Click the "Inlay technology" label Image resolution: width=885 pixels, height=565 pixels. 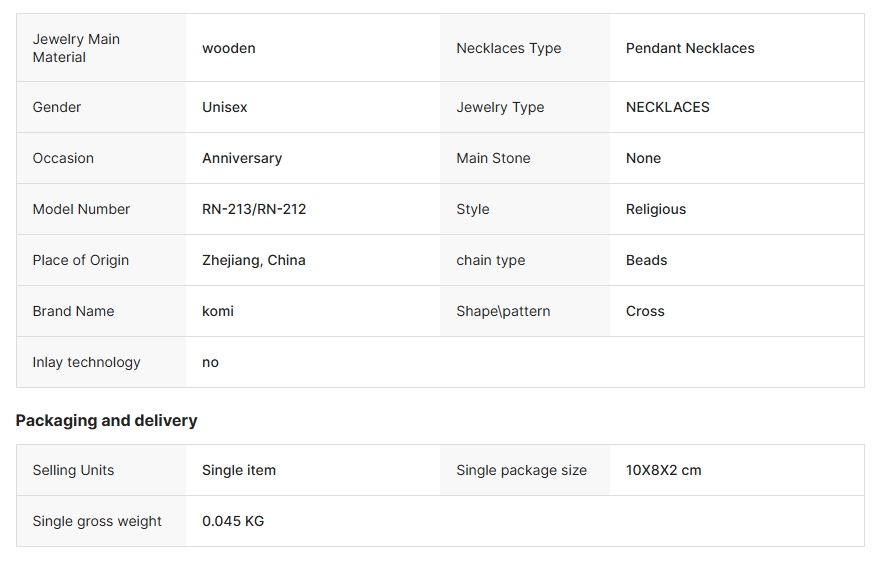coord(86,362)
